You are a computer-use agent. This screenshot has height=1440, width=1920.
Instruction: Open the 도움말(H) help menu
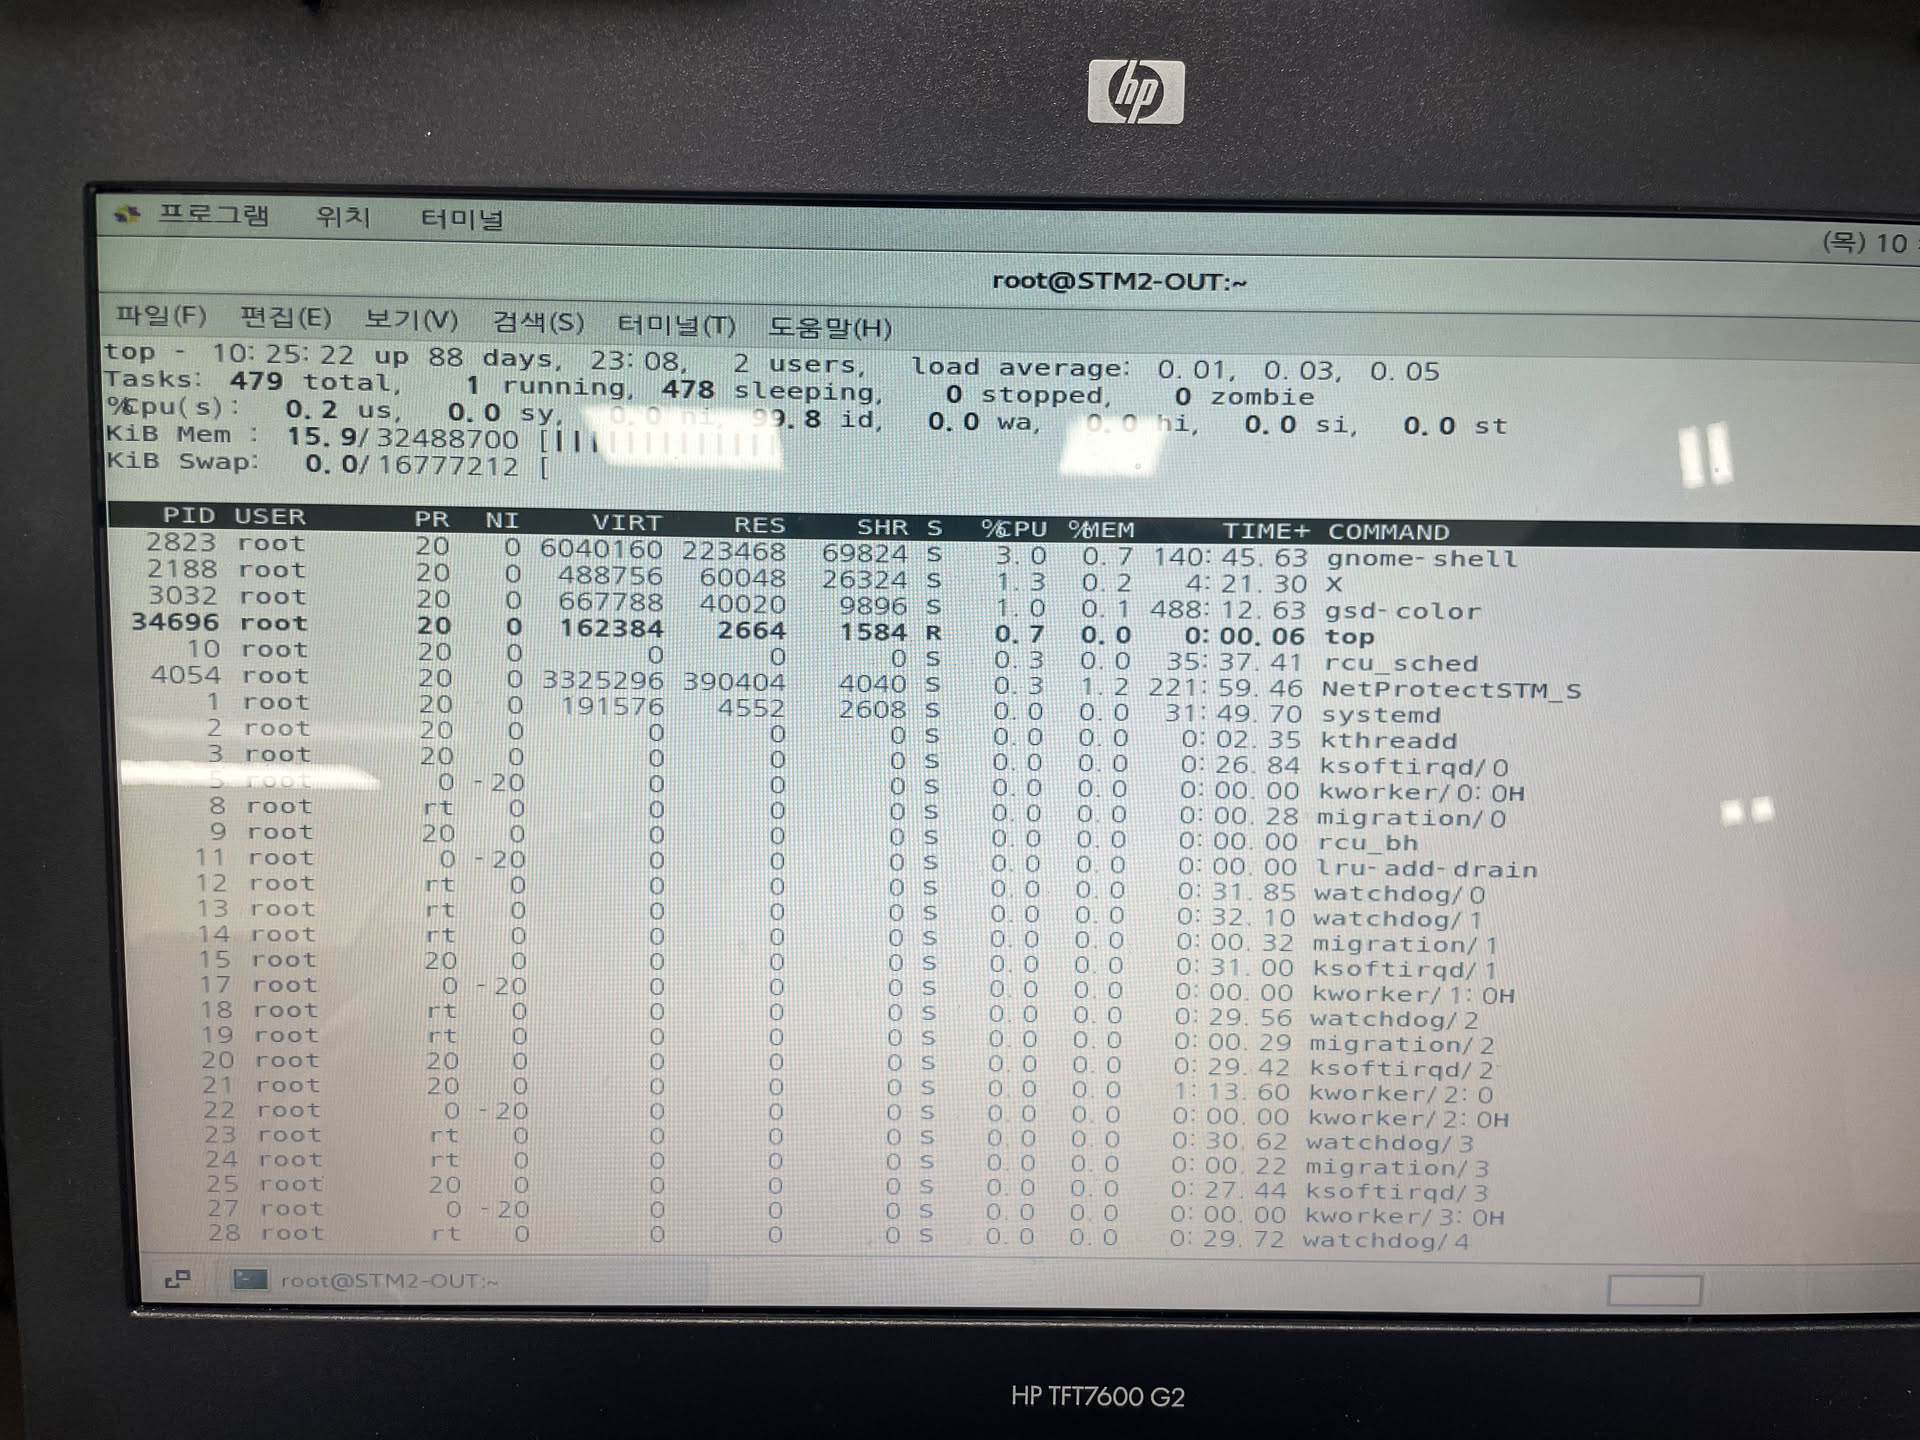click(829, 327)
